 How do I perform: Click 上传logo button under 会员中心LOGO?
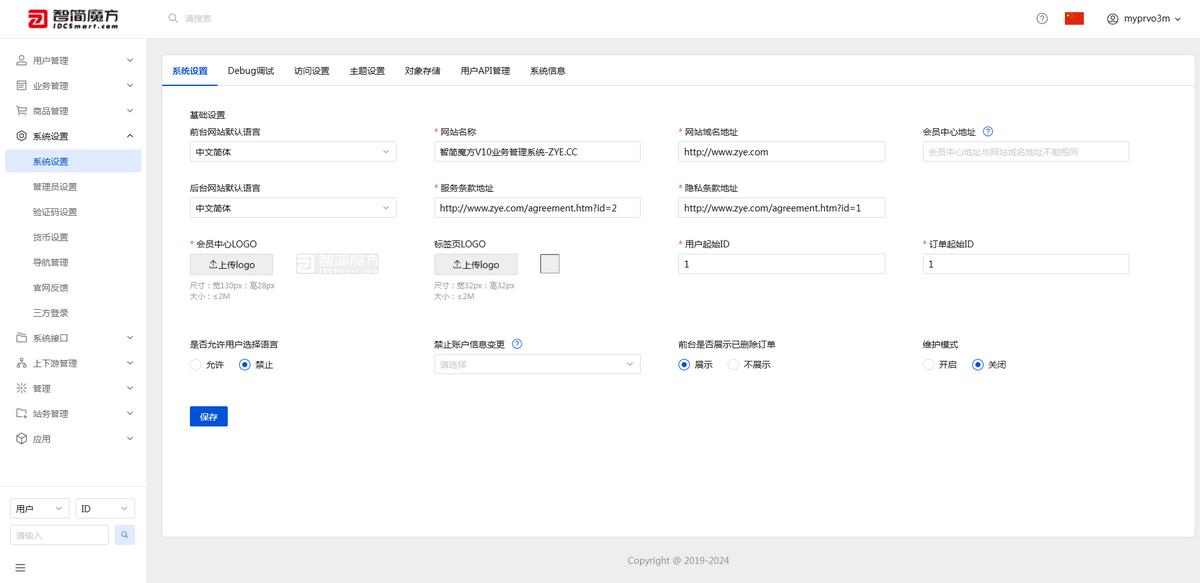pyautogui.click(x=231, y=264)
